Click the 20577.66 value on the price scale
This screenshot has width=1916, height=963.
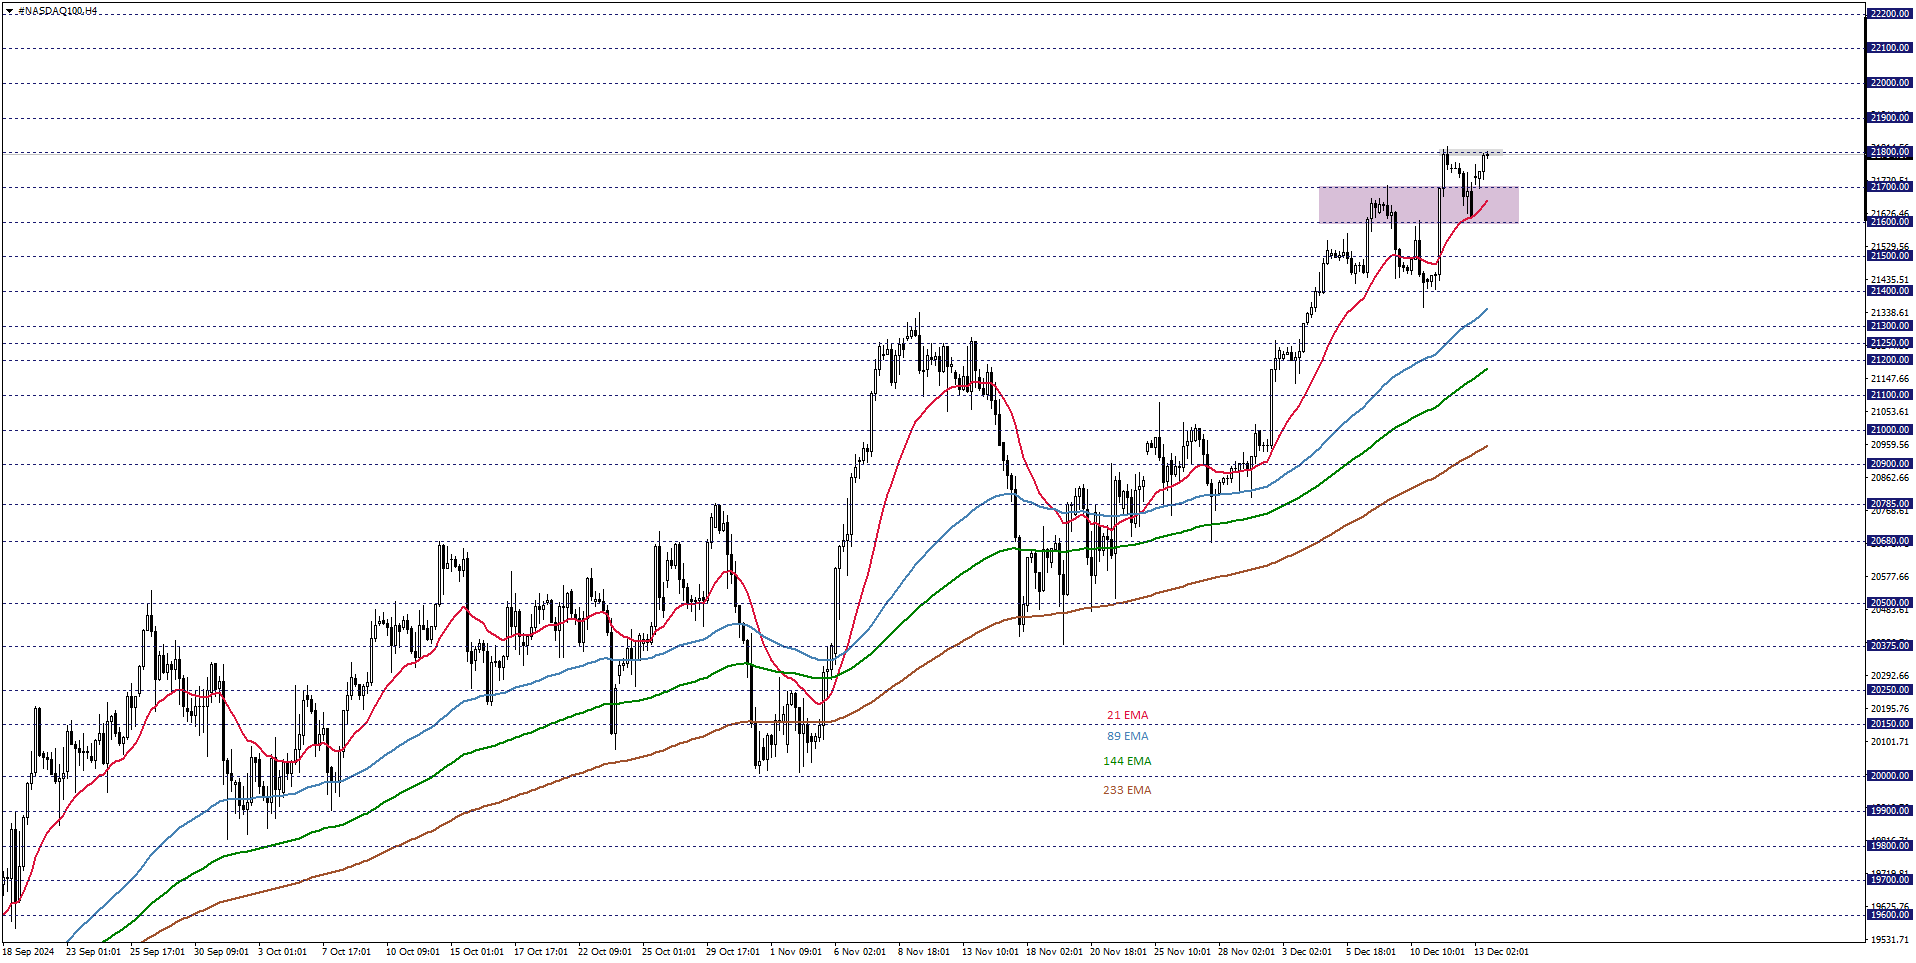tap(1890, 577)
